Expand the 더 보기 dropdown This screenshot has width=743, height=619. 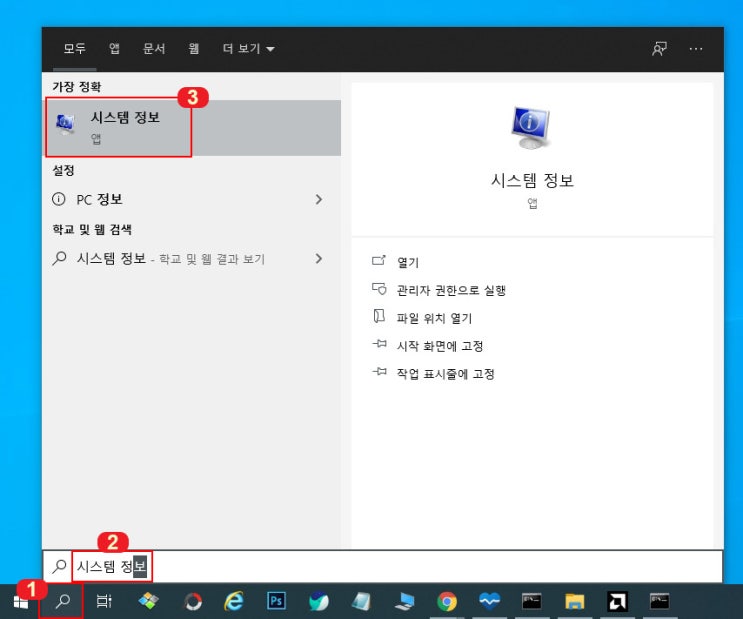[x=248, y=48]
